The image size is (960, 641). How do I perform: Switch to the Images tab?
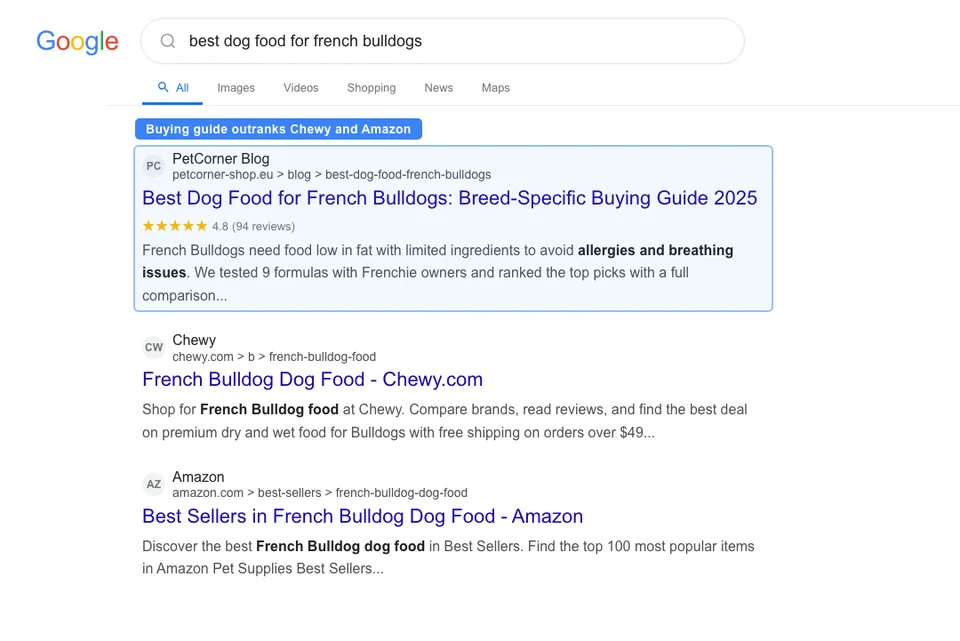[x=236, y=87]
